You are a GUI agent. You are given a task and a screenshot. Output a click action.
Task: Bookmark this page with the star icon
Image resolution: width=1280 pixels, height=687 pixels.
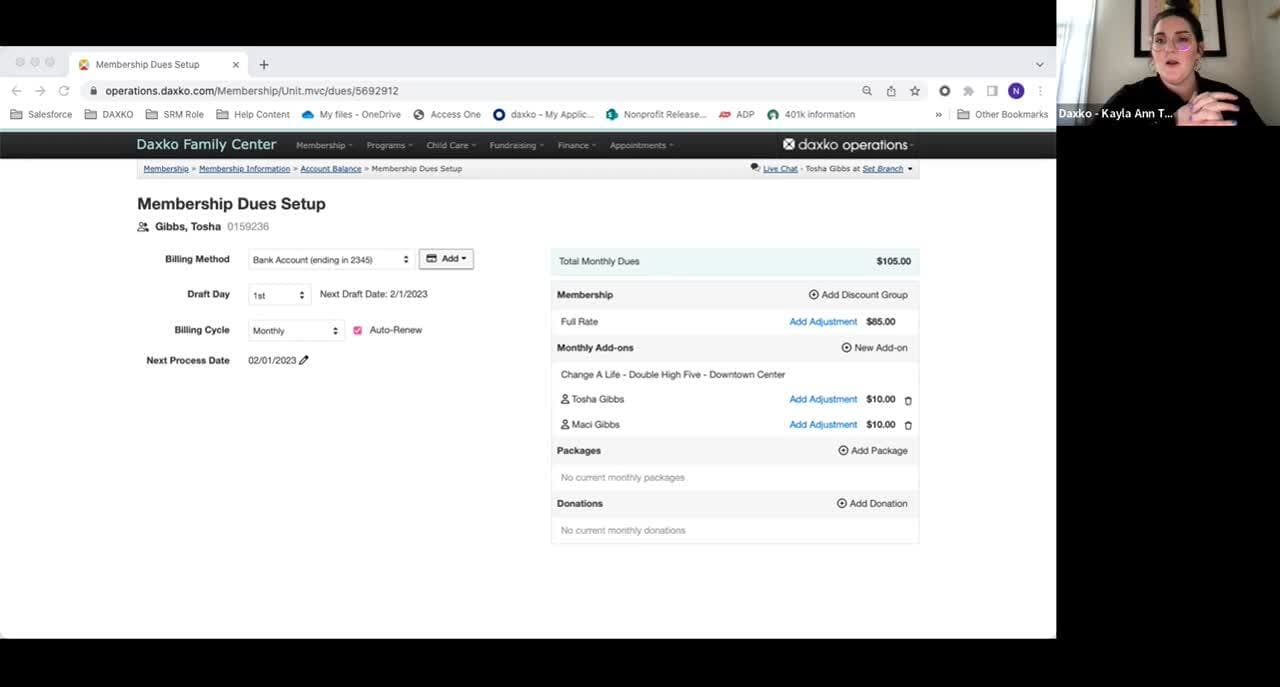(x=915, y=91)
